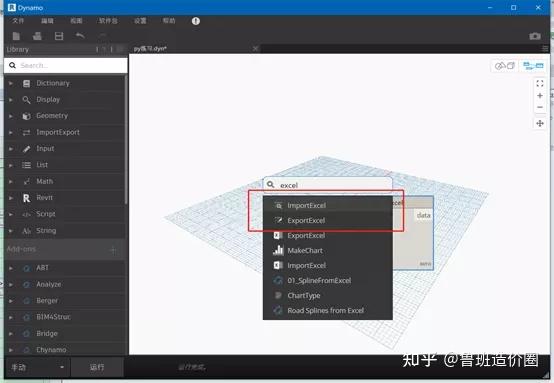
Task: Expand the Display category arrow
Action: click(11, 100)
